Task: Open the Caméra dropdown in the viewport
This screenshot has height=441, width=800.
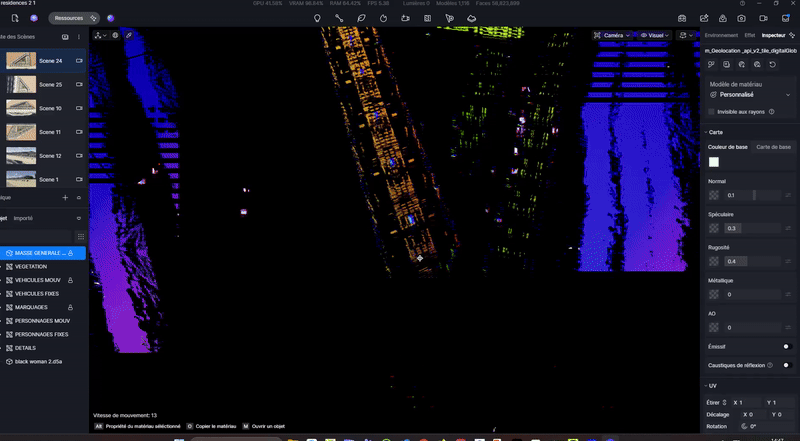Action: (x=615, y=35)
